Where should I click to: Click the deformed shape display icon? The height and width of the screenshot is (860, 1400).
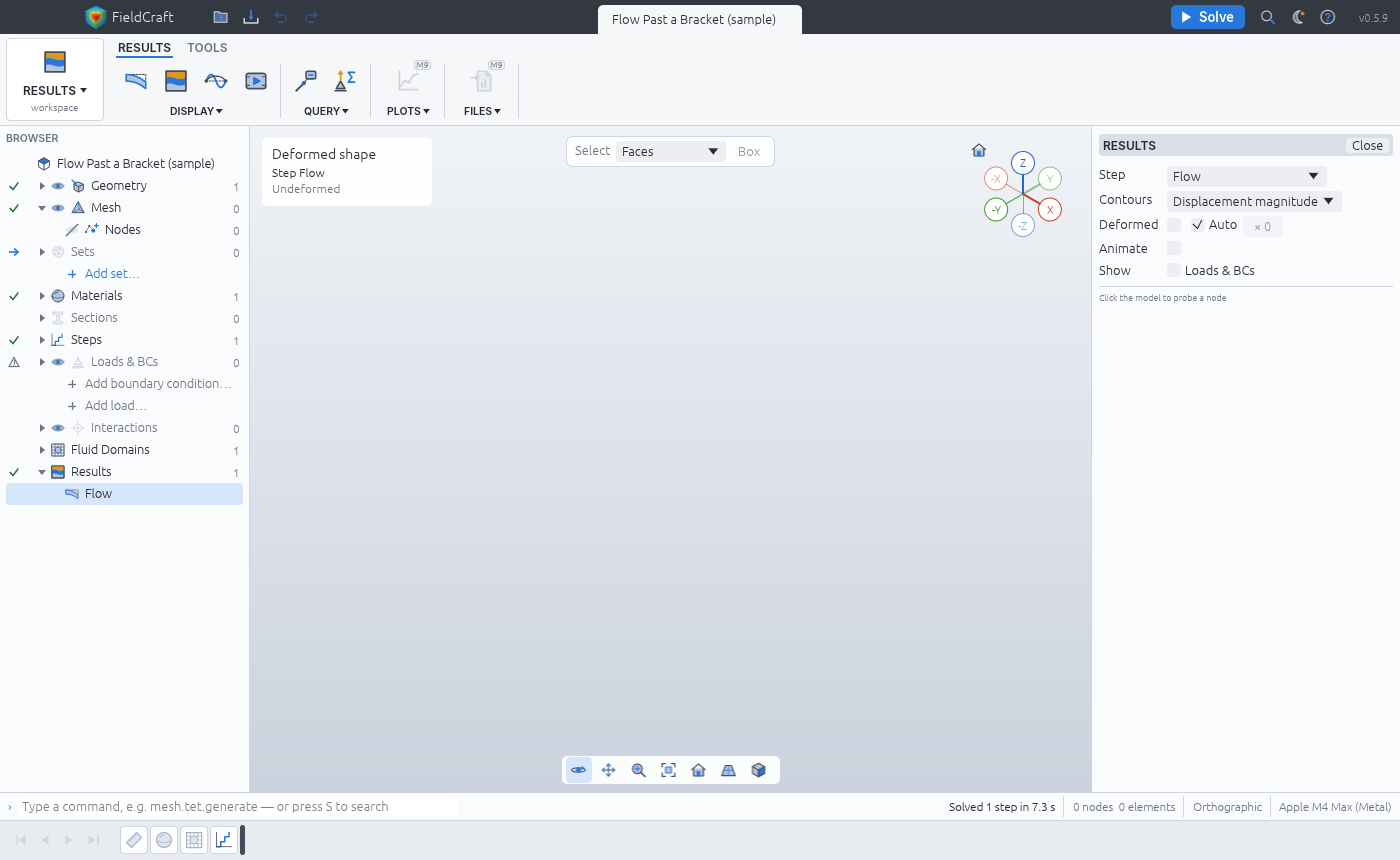pos(136,81)
